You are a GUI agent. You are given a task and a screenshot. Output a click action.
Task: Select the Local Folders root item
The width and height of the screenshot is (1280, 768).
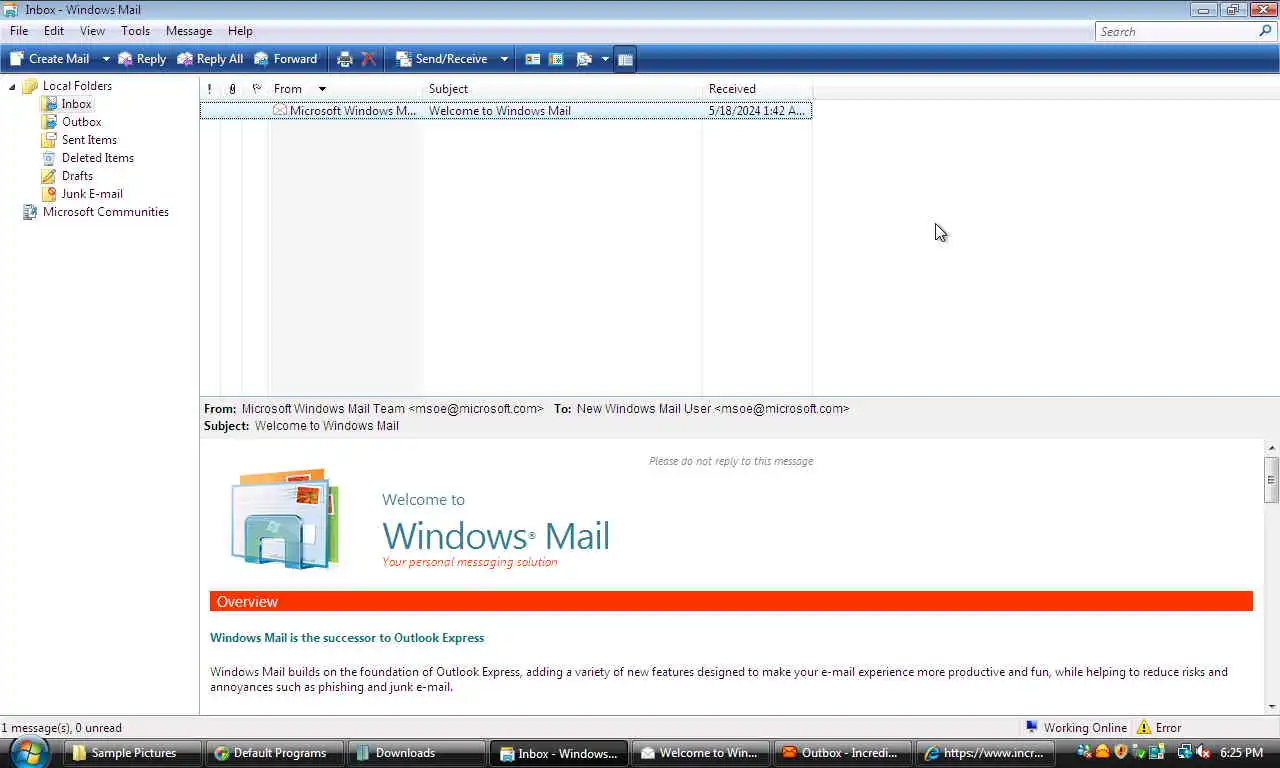(x=77, y=86)
